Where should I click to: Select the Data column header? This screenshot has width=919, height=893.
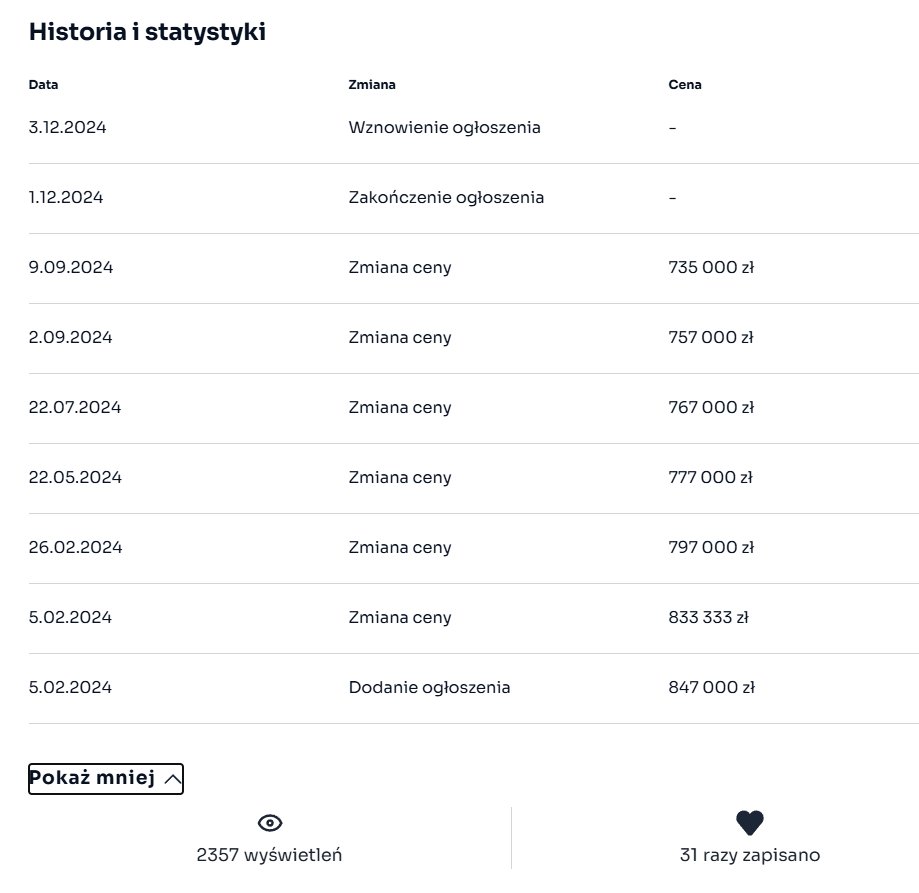43,85
